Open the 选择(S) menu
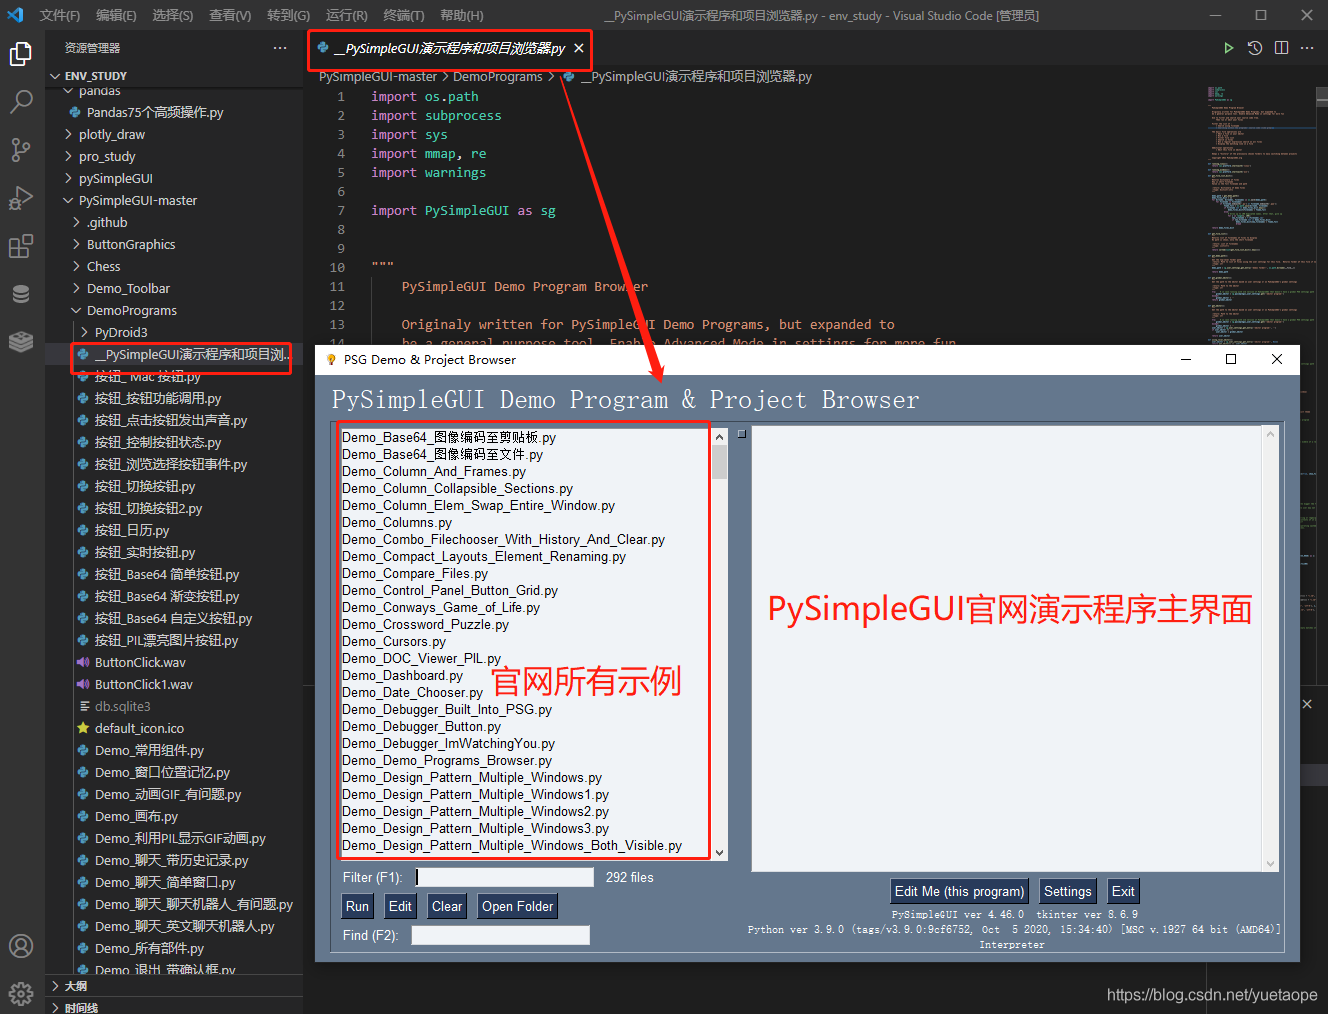 tap(173, 15)
